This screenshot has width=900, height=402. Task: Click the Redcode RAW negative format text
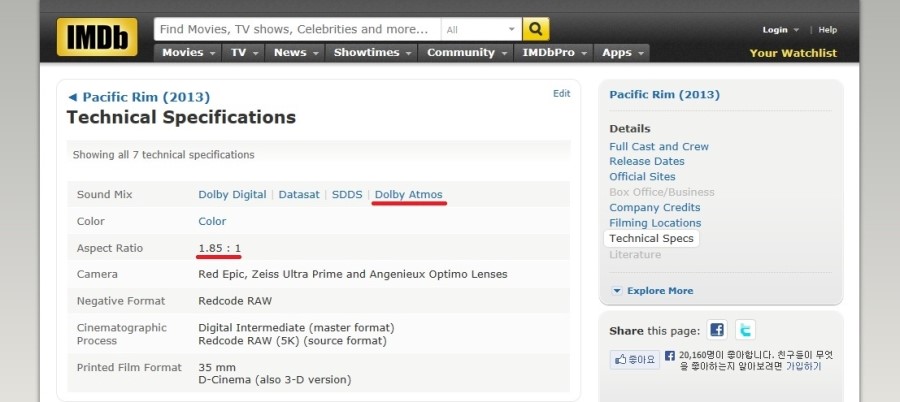[235, 301]
